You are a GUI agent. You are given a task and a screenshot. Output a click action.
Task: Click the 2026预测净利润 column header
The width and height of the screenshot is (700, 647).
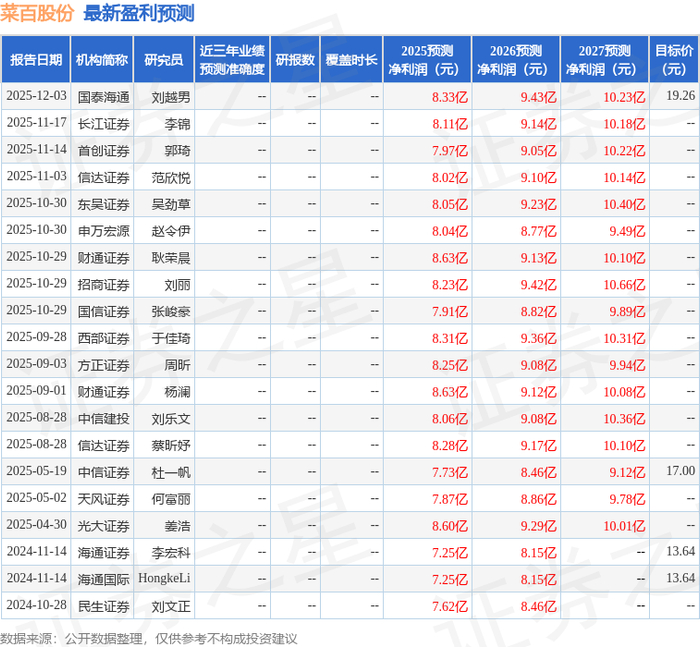(x=516, y=59)
